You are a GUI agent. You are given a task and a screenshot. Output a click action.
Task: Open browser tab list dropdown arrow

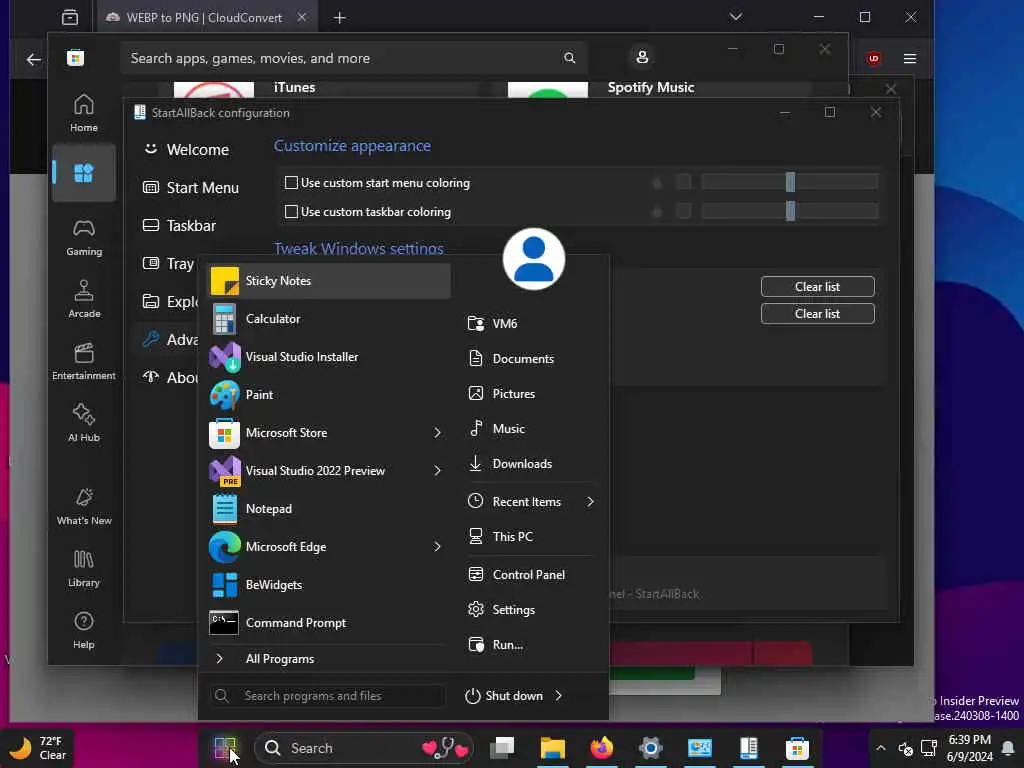736,17
